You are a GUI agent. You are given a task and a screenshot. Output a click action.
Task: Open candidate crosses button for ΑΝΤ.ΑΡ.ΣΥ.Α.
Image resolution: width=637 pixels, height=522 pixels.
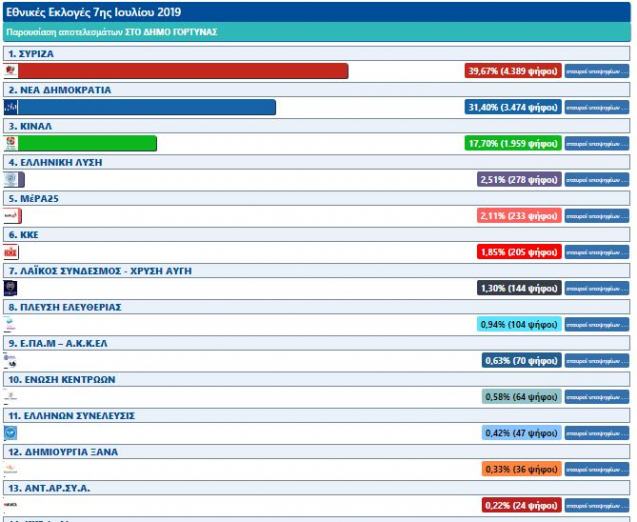pos(597,505)
